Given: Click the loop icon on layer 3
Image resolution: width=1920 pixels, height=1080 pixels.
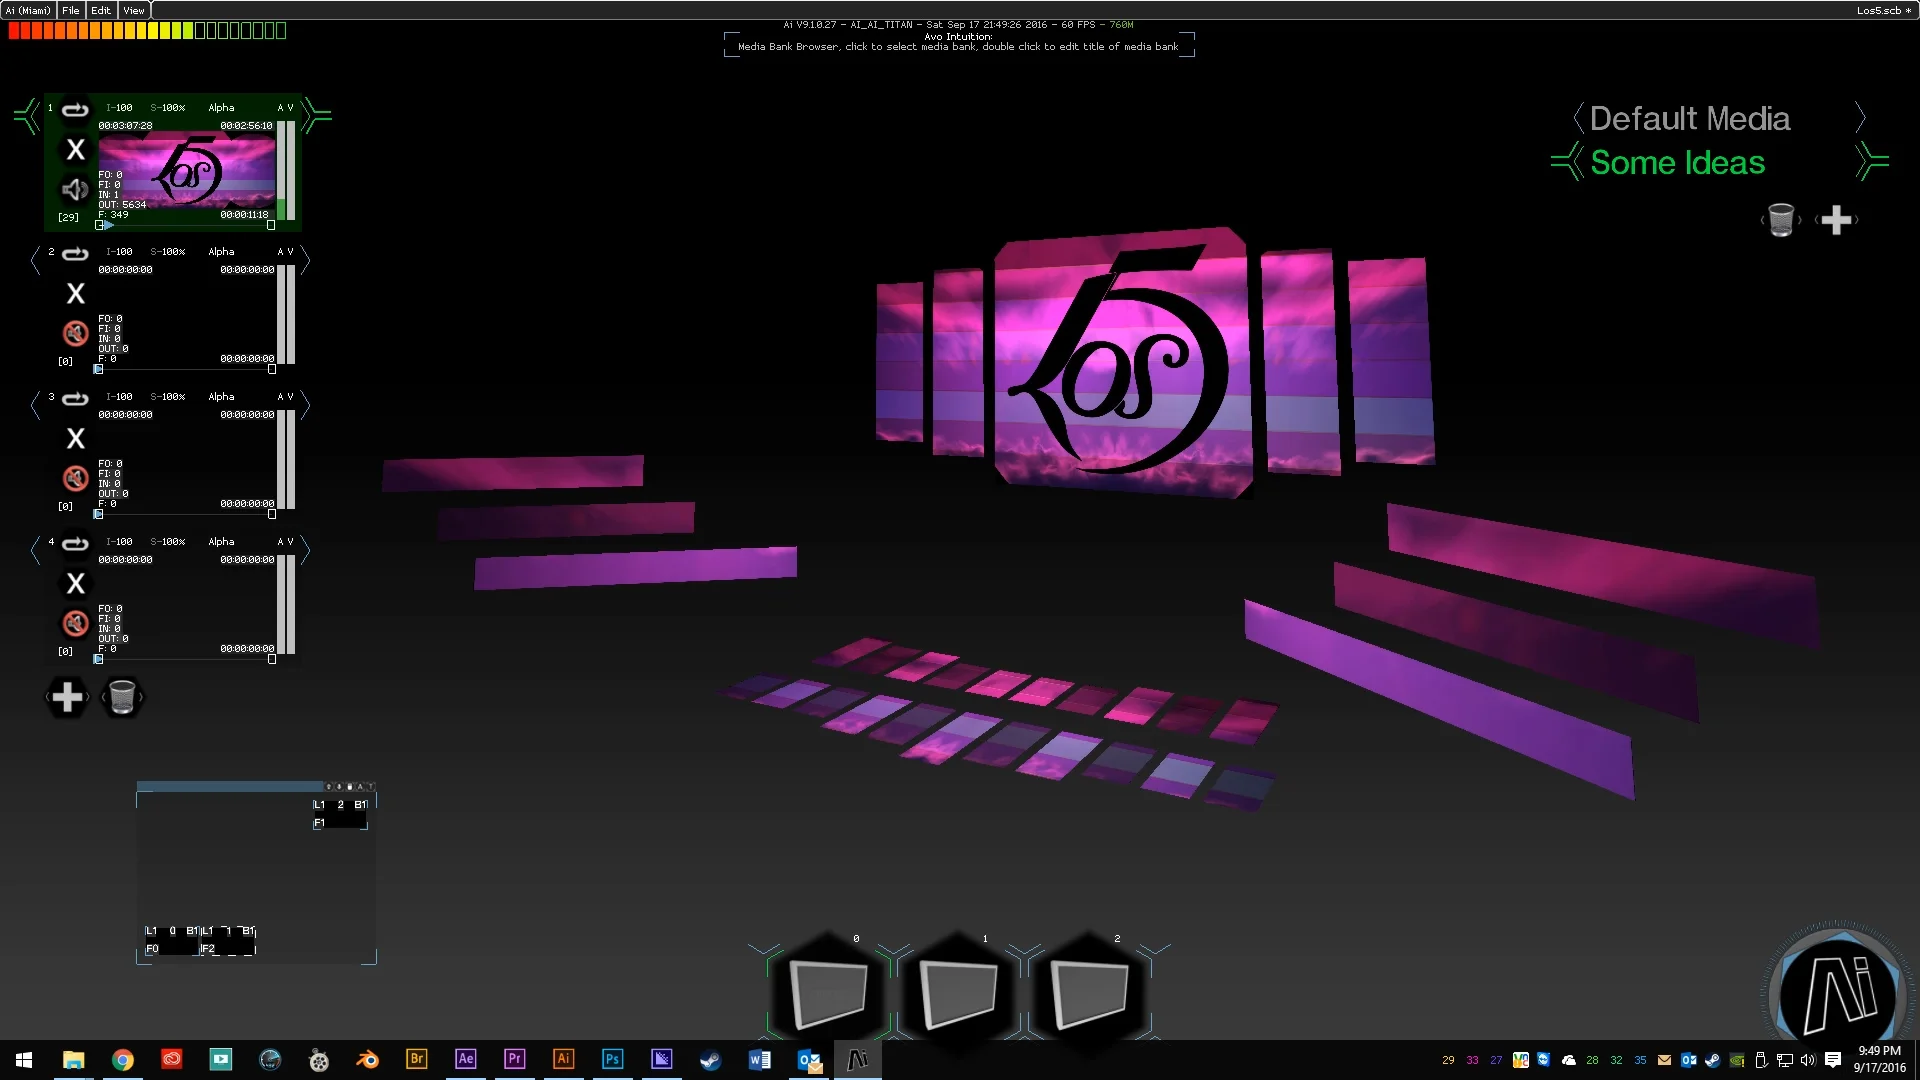Looking at the screenshot, I should click(x=75, y=398).
